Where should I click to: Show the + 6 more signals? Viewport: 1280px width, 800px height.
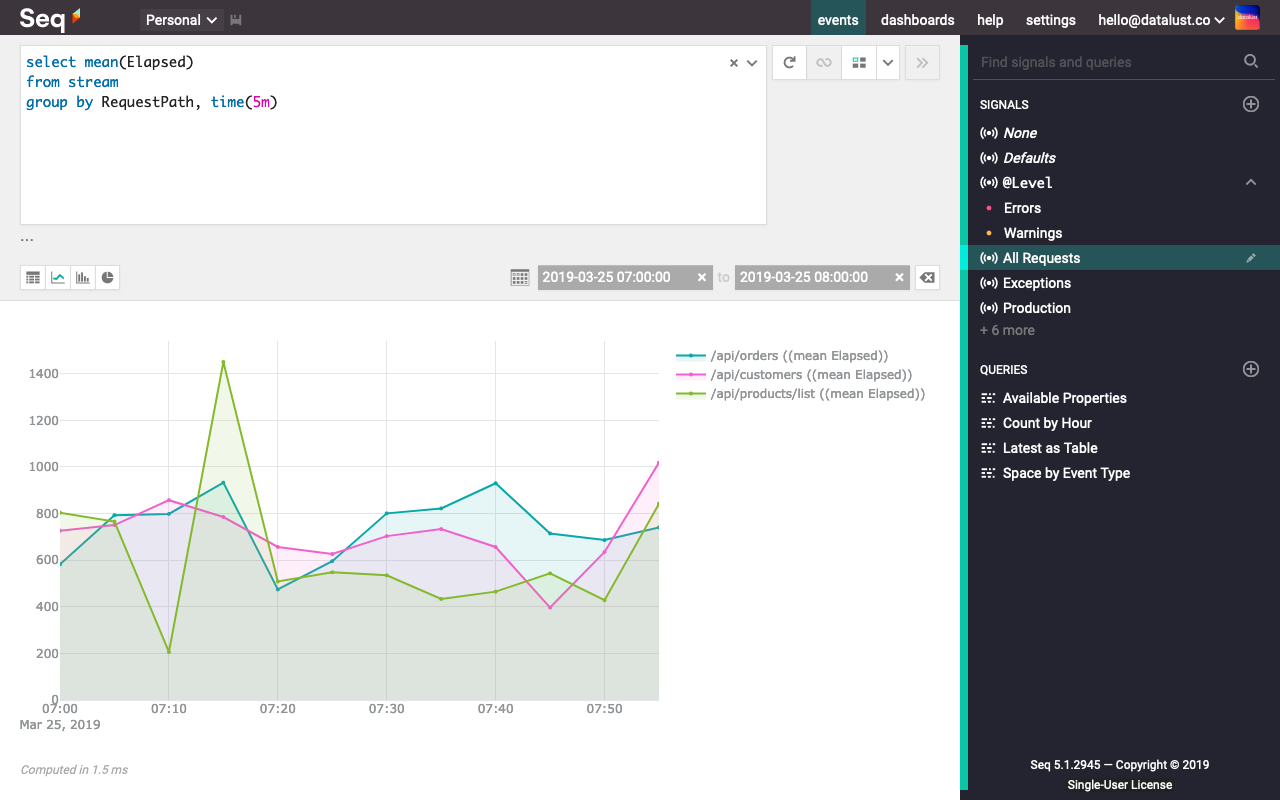pyautogui.click(x=1007, y=330)
